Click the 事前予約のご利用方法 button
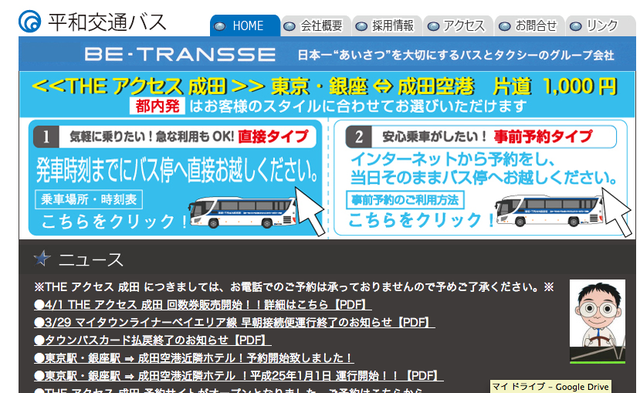This screenshot has height=393, width=640. click(405, 200)
